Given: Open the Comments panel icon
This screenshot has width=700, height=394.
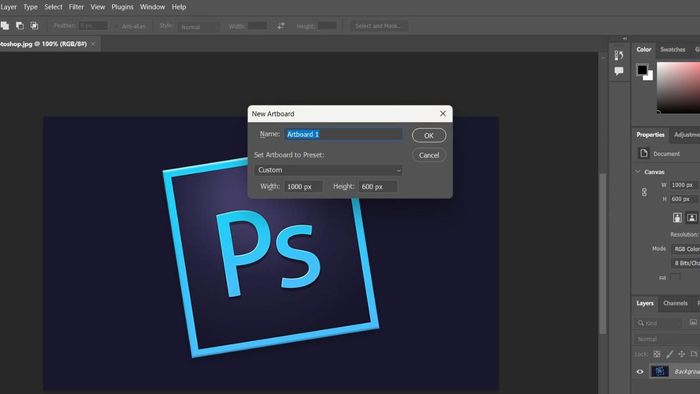Looking at the screenshot, I should [619, 71].
